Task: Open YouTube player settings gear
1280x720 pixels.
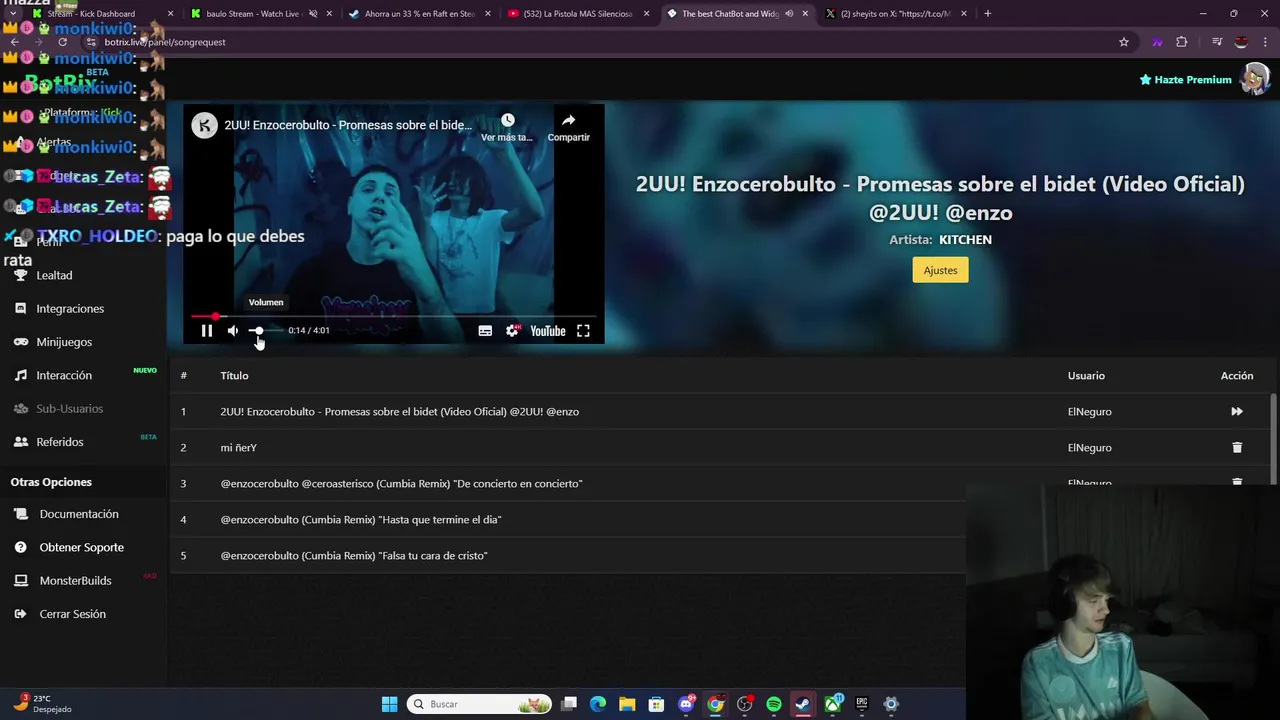Action: point(512,331)
